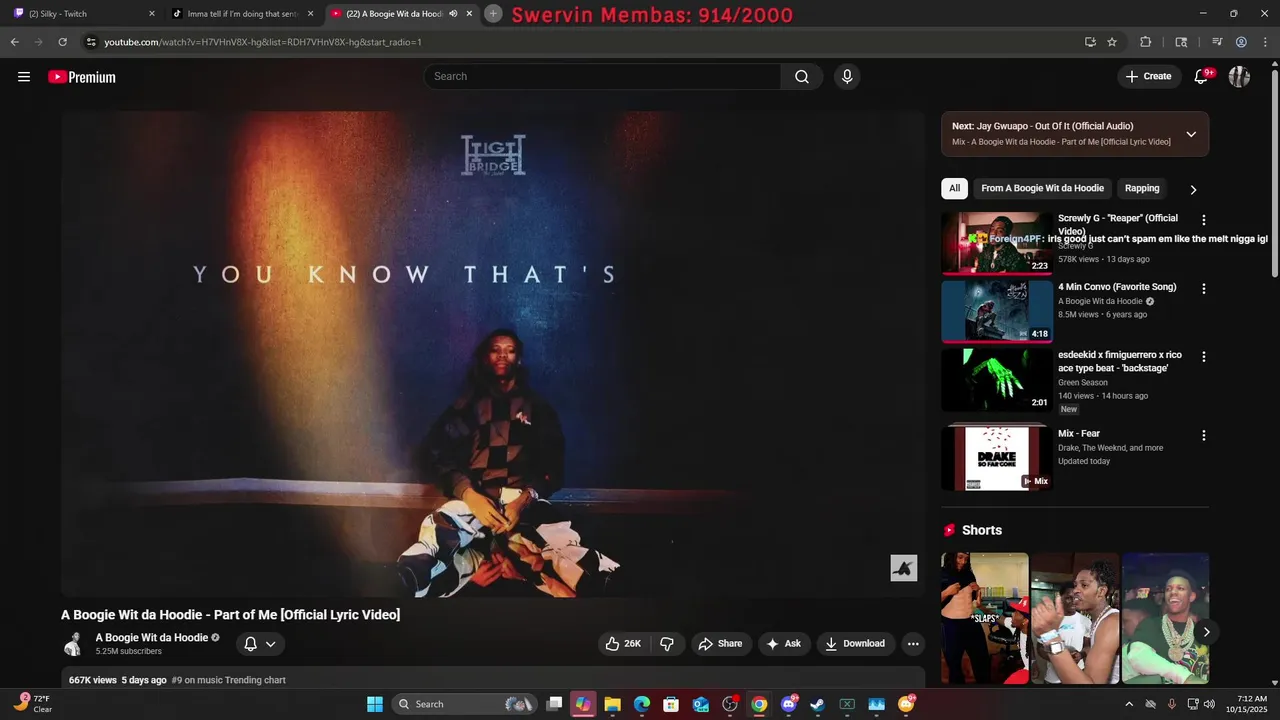Screen dimensions: 1280x720
Task: Go back in Chrome navigation
Action: point(14,42)
